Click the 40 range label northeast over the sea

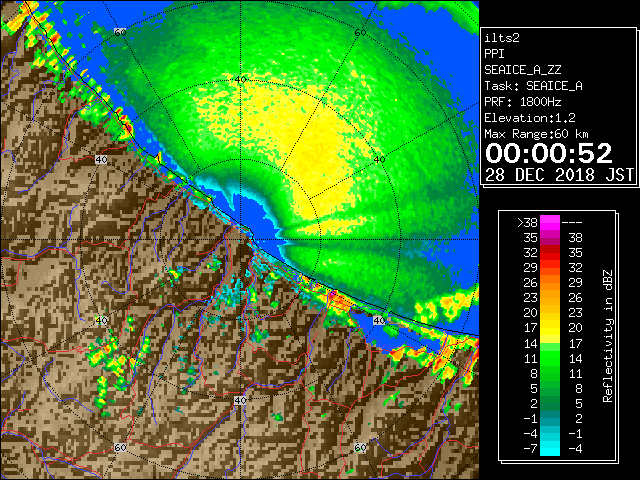point(379,160)
